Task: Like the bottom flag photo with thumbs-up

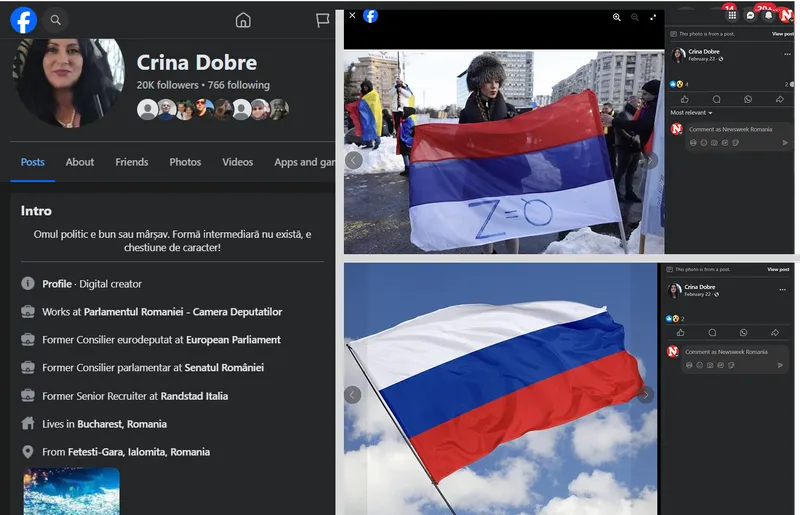Action: (x=681, y=332)
